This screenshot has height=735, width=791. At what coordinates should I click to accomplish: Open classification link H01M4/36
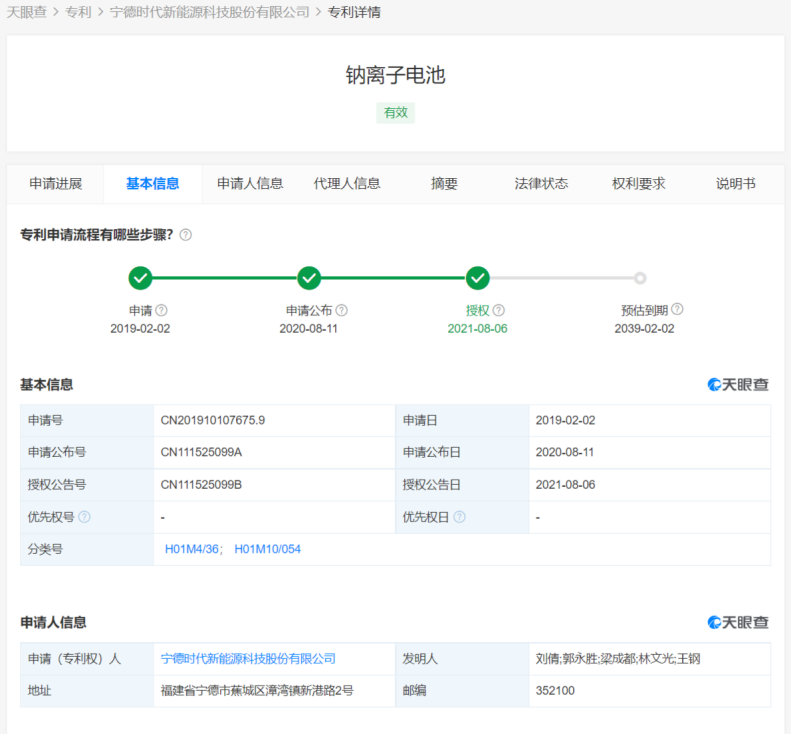(x=193, y=549)
